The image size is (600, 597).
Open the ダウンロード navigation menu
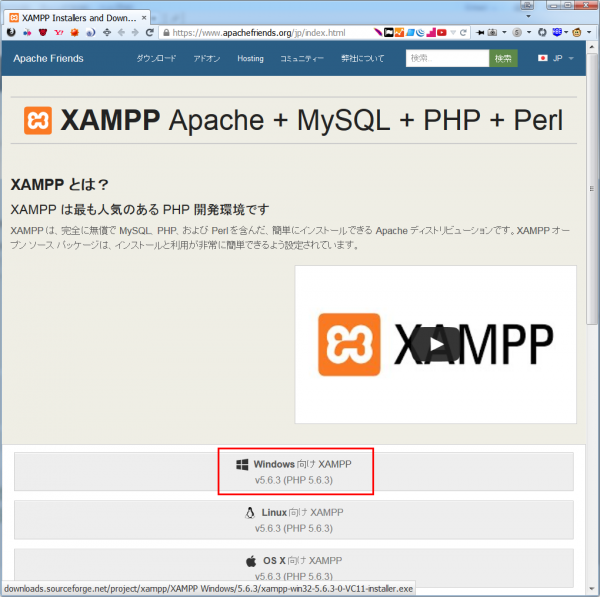pyautogui.click(x=157, y=58)
